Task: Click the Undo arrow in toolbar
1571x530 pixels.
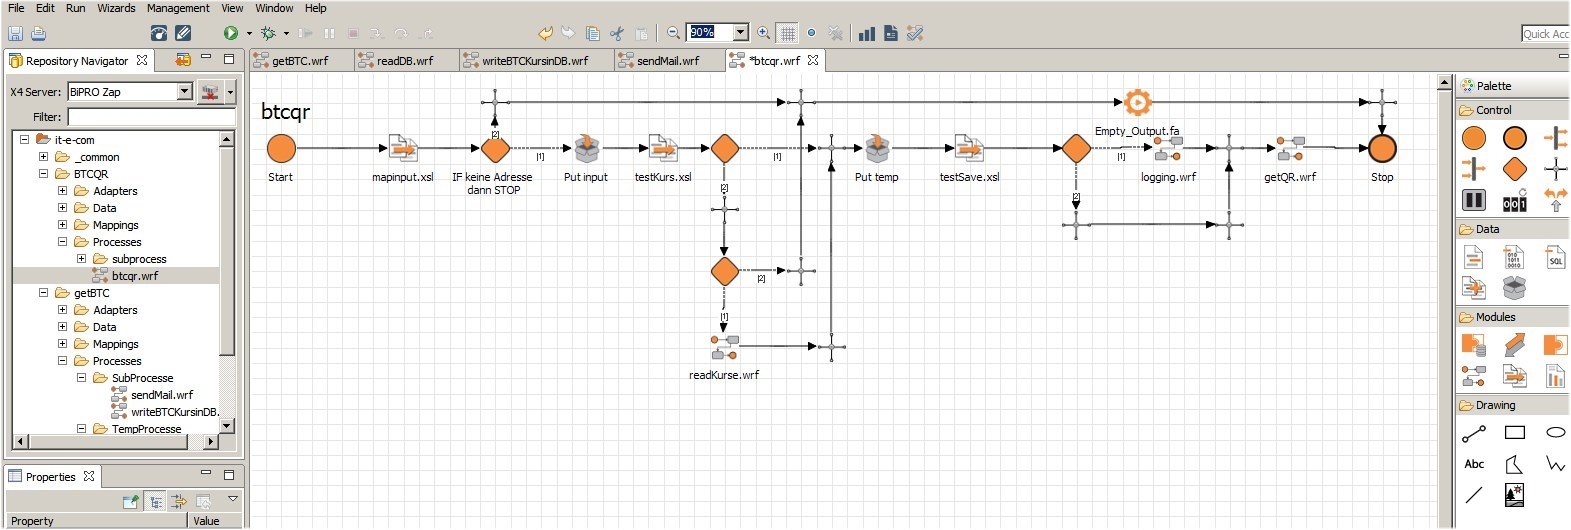Action: click(545, 33)
